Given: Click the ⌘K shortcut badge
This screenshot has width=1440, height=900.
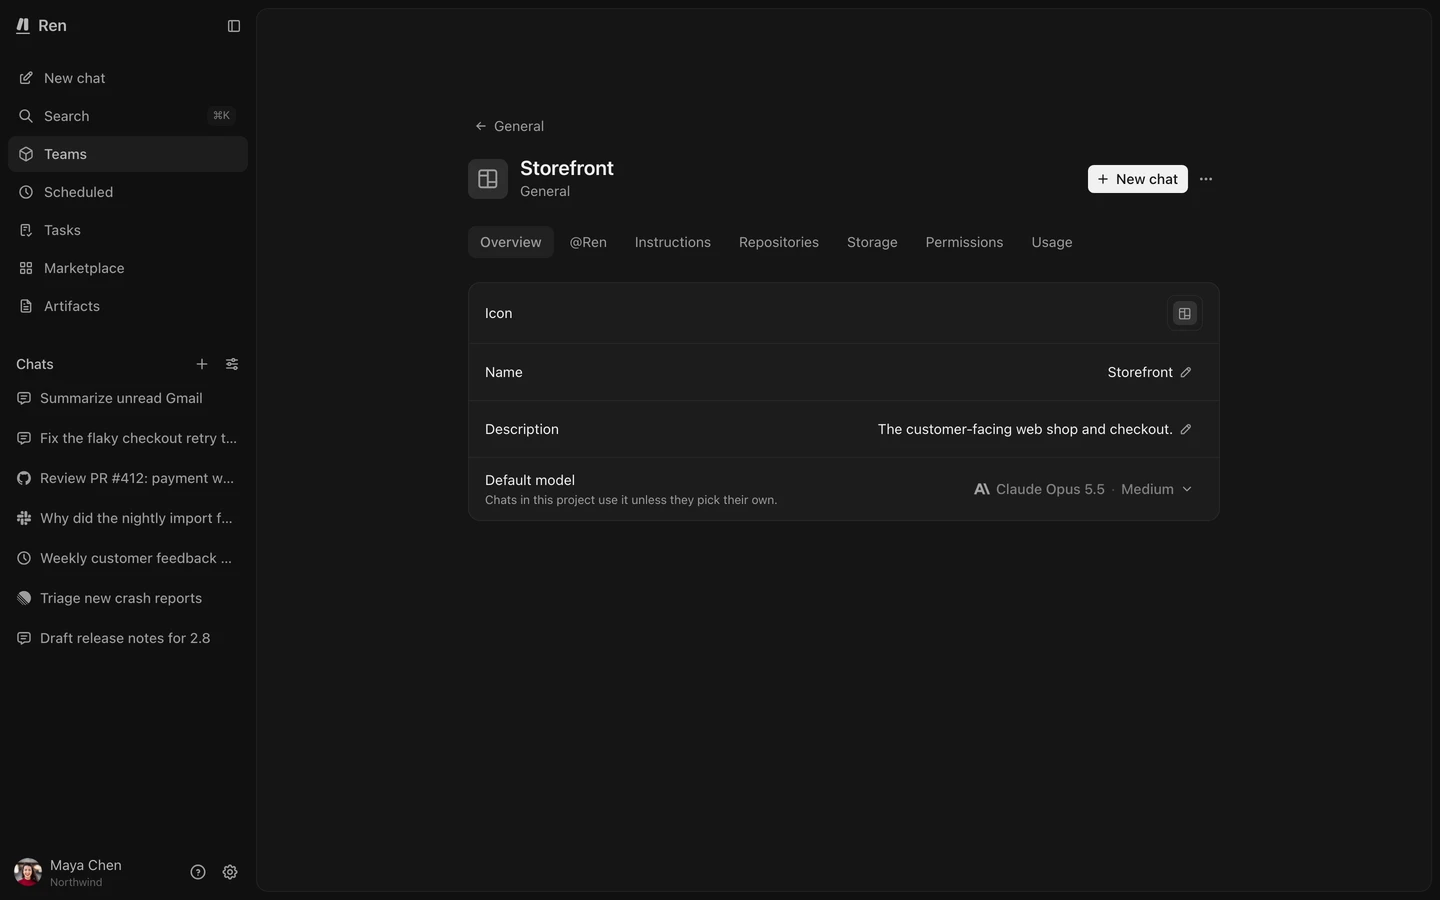Looking at the screenshot, I should click(221, 116).
